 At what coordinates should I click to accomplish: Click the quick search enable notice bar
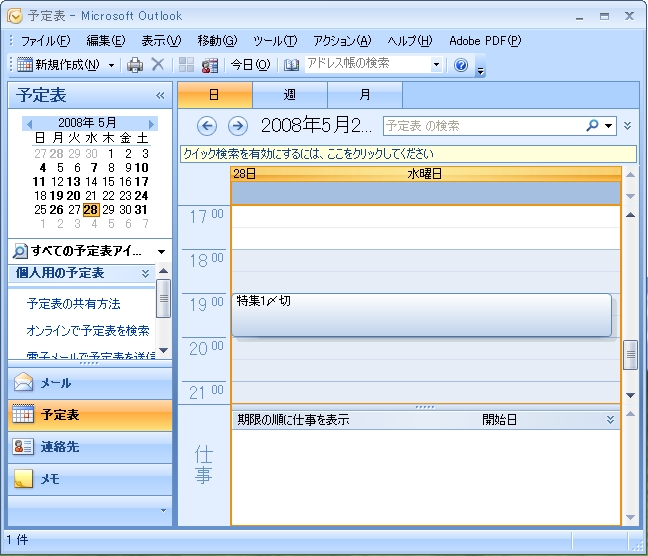coord(408,154)
